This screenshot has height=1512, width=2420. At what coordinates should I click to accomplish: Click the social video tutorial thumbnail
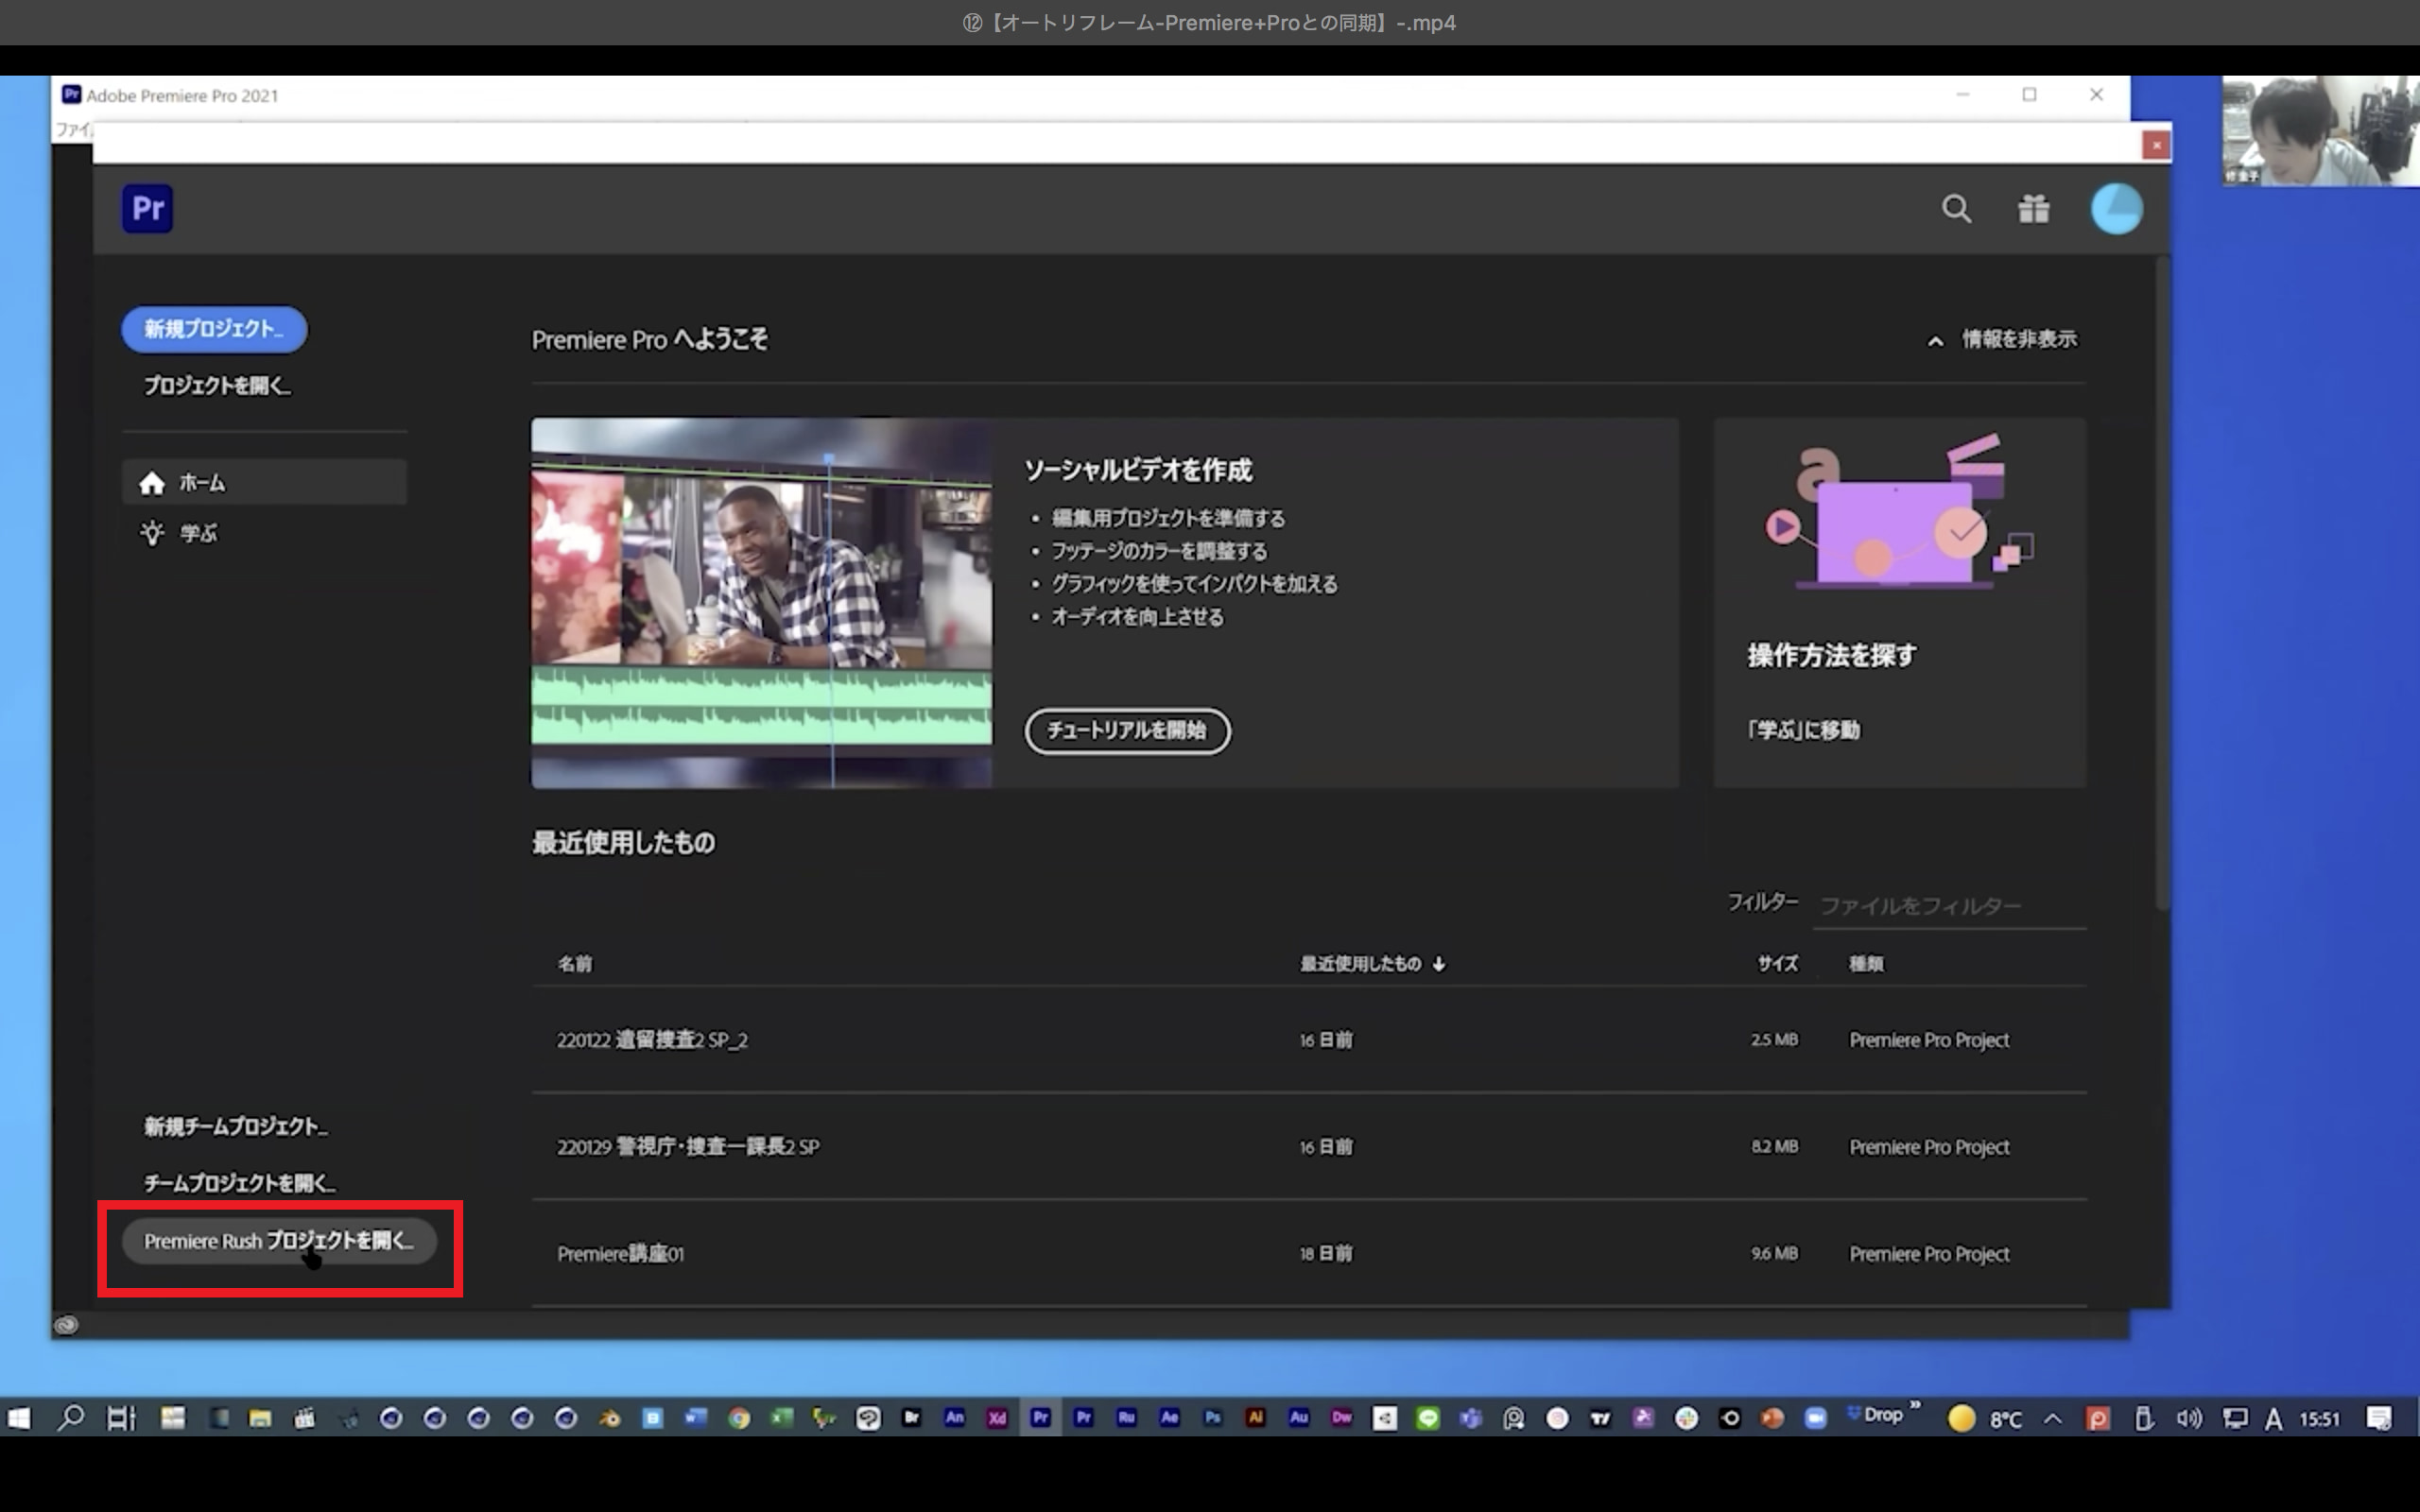[x=762, y=603]
